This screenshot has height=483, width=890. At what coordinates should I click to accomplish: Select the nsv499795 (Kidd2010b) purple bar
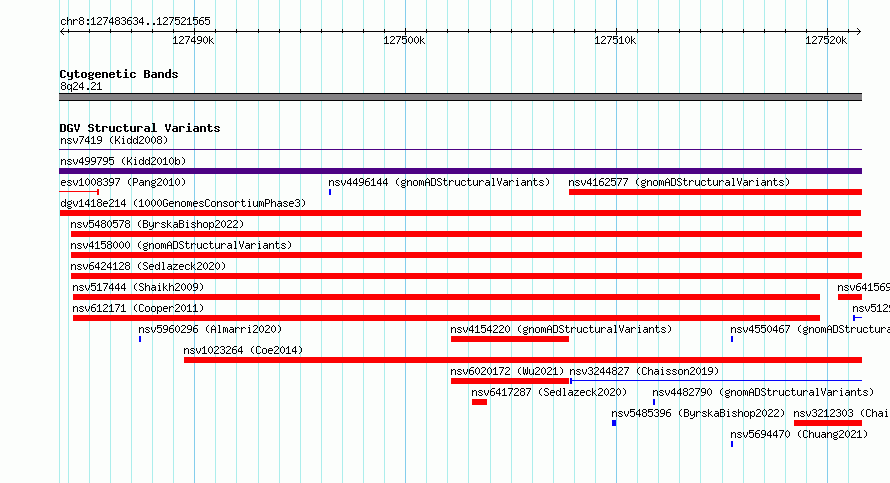460,171
